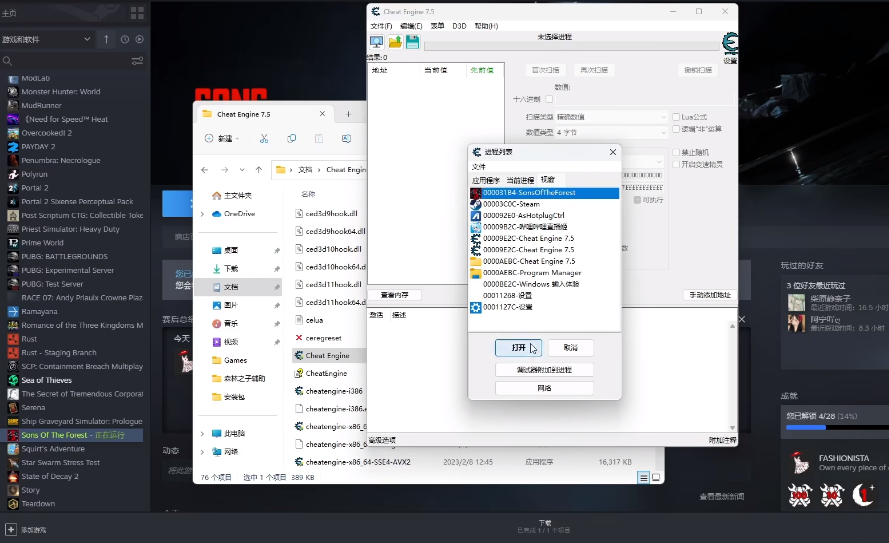Expand the 此电脑 tree node
This screenshot has width=889, height=543.
click(x=202, y=434)
